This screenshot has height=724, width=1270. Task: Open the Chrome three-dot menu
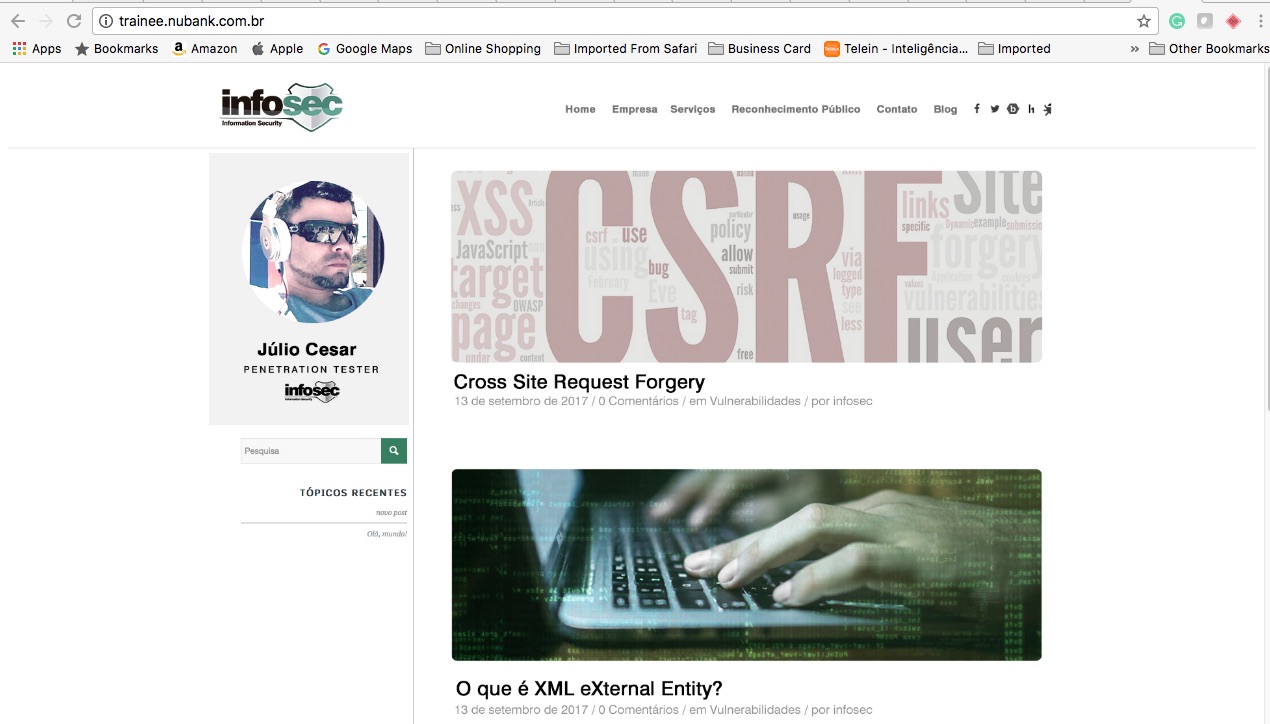1262,21
